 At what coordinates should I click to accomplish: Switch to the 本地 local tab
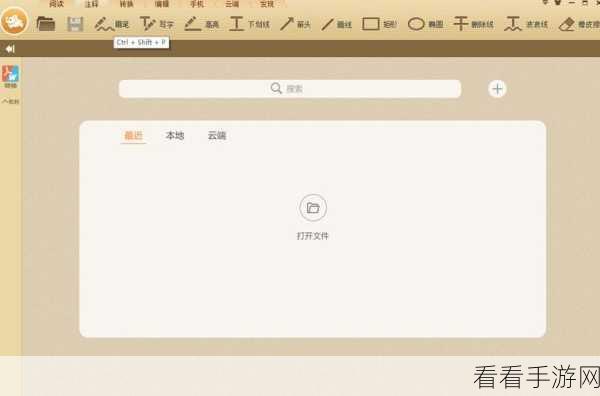click(x=175, y=135)
